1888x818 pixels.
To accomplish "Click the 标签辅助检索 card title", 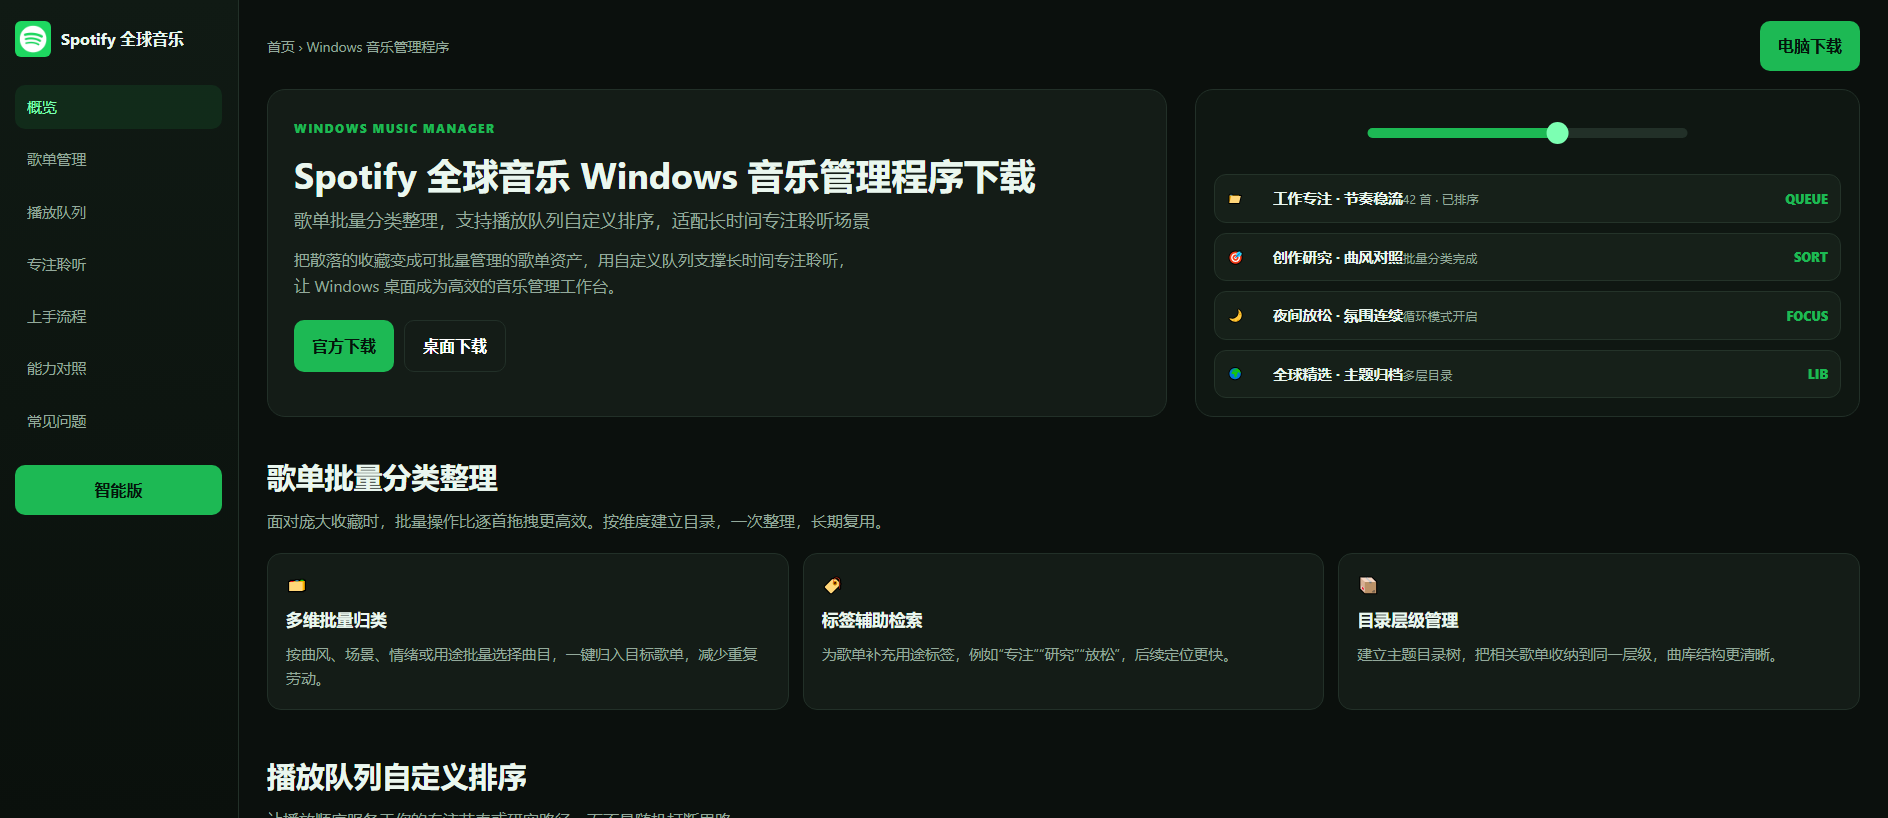I will (872, 620).
